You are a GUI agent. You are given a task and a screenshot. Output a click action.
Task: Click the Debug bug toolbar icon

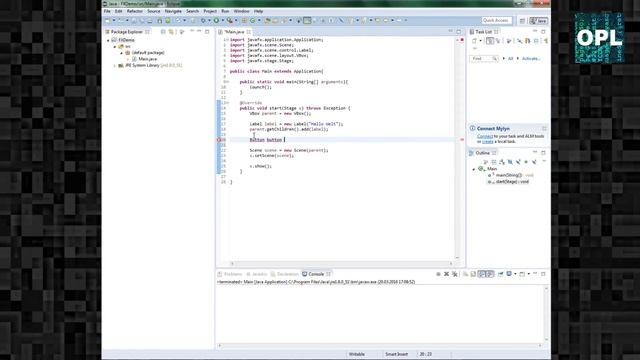[x=203, y=20]
